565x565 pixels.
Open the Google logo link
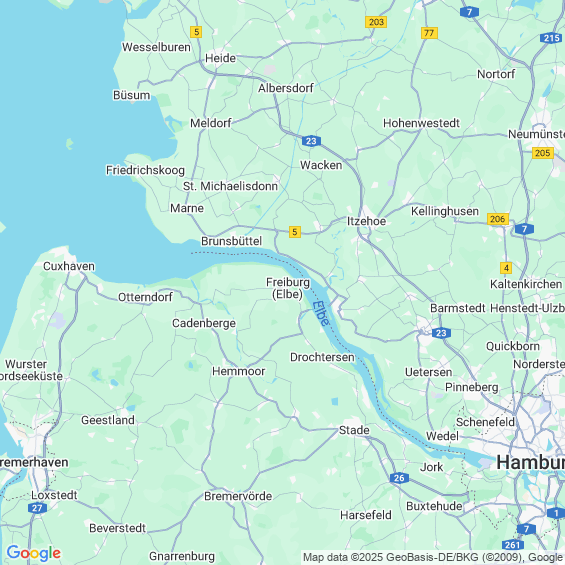click(34, 553)
